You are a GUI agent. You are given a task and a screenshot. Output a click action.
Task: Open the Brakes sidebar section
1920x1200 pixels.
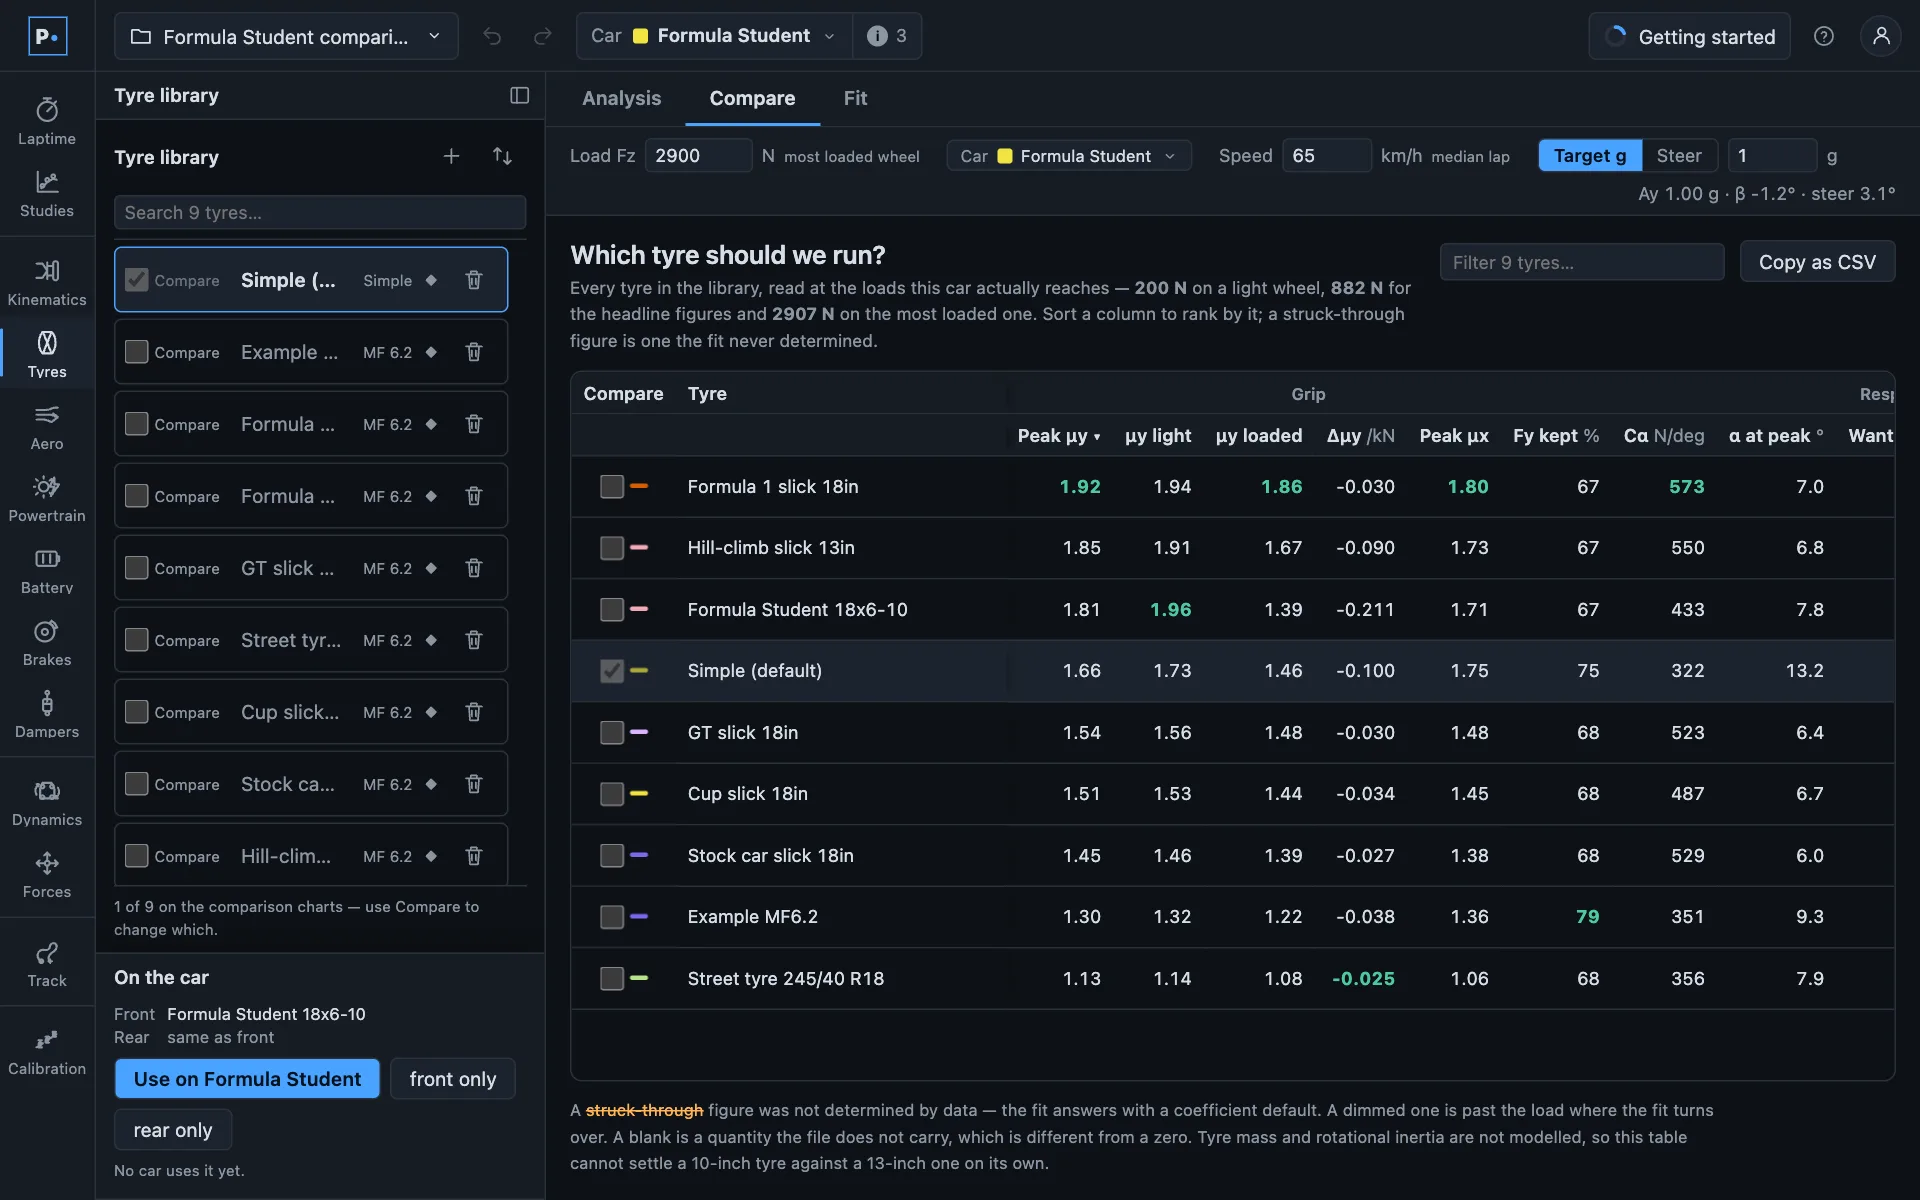(x=47, y=643)
